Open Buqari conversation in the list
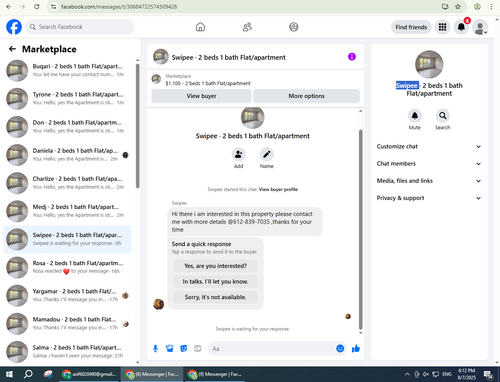The width and height of the screenshot is (500, 382). [68, 70]
